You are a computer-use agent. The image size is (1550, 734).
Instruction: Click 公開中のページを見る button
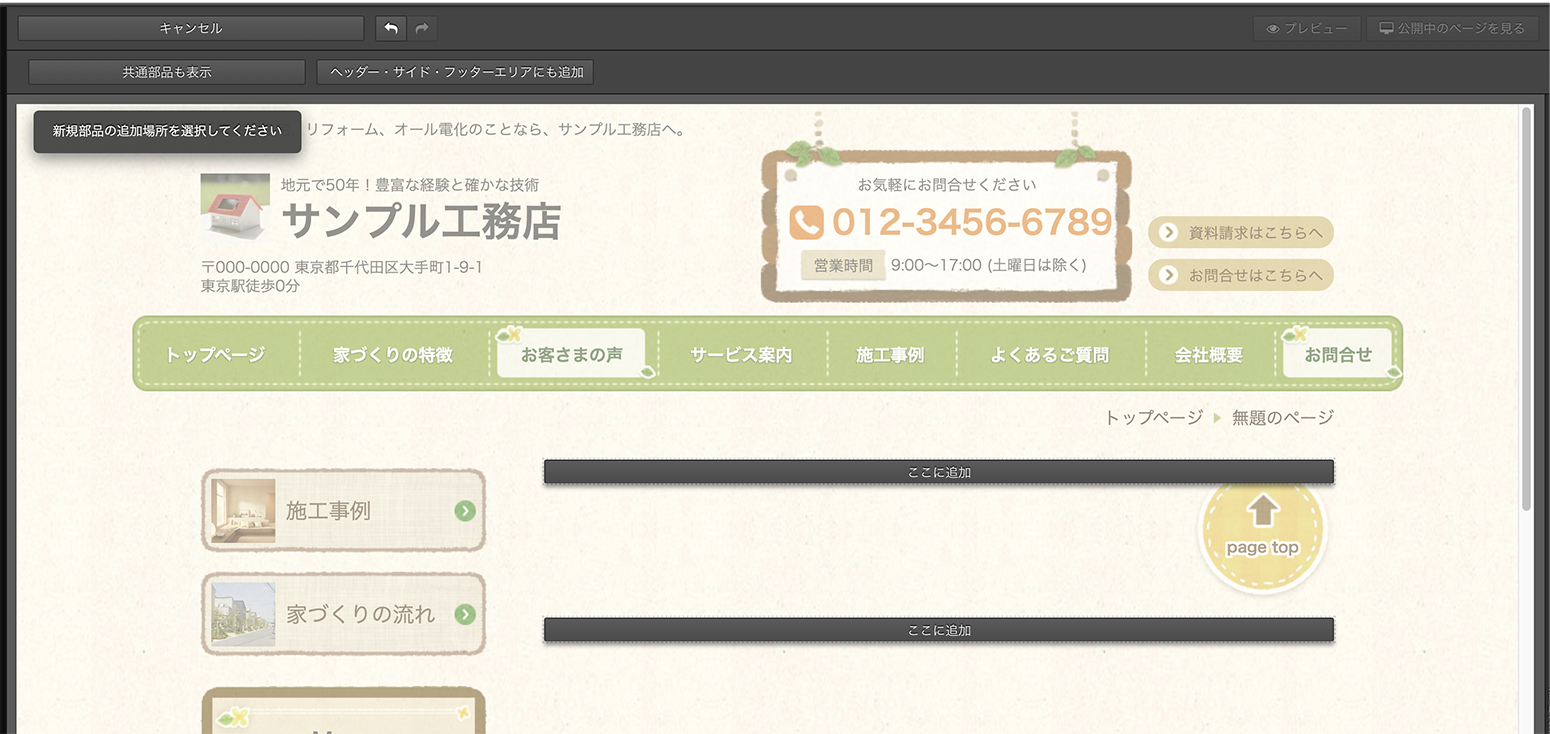pyautogui.click(x=1451, y=29)
